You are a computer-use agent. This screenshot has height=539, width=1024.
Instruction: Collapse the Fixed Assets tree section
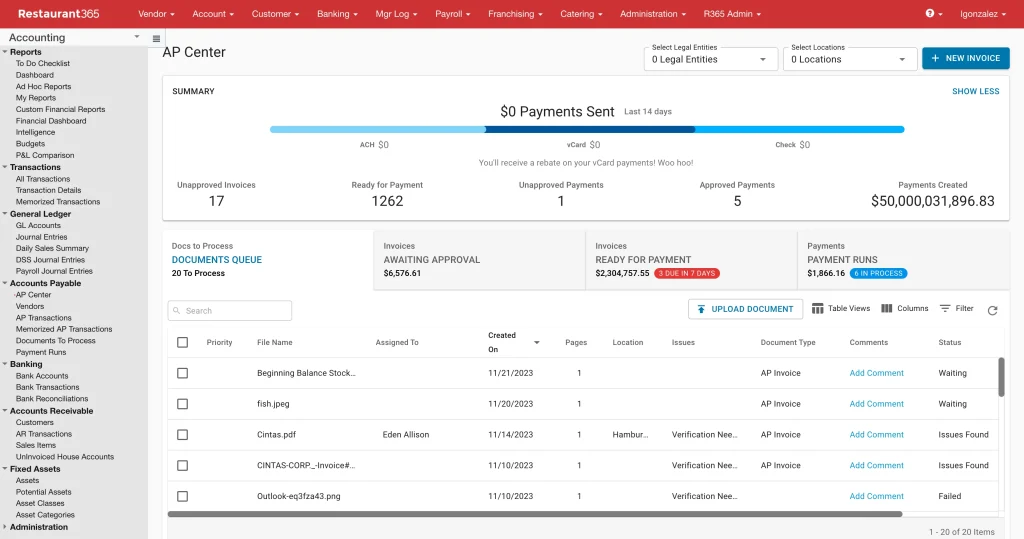coord(5,469)
